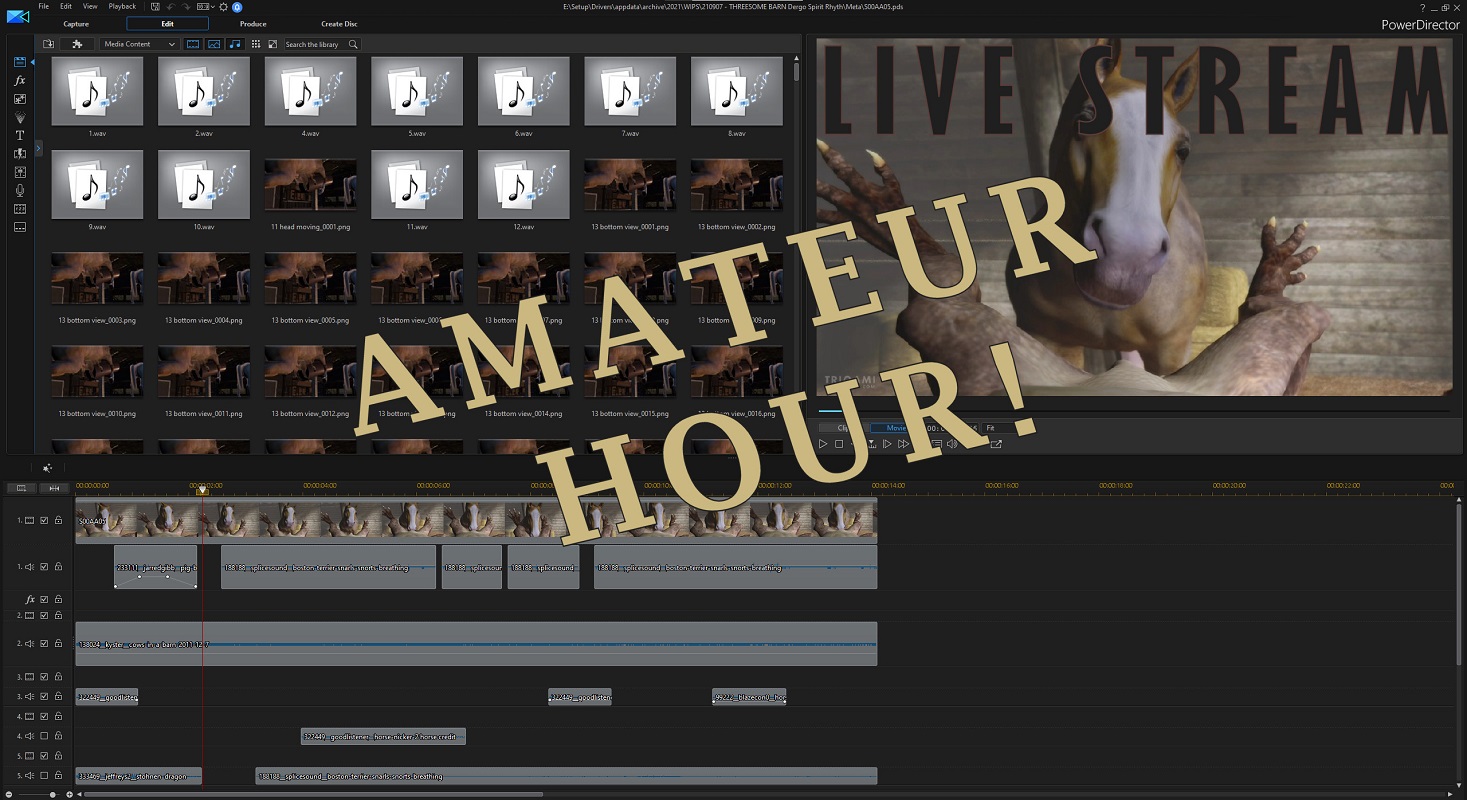1467x800 pixels.
Task: Save the project with the floppy disk icon
Action: point(156,7)
